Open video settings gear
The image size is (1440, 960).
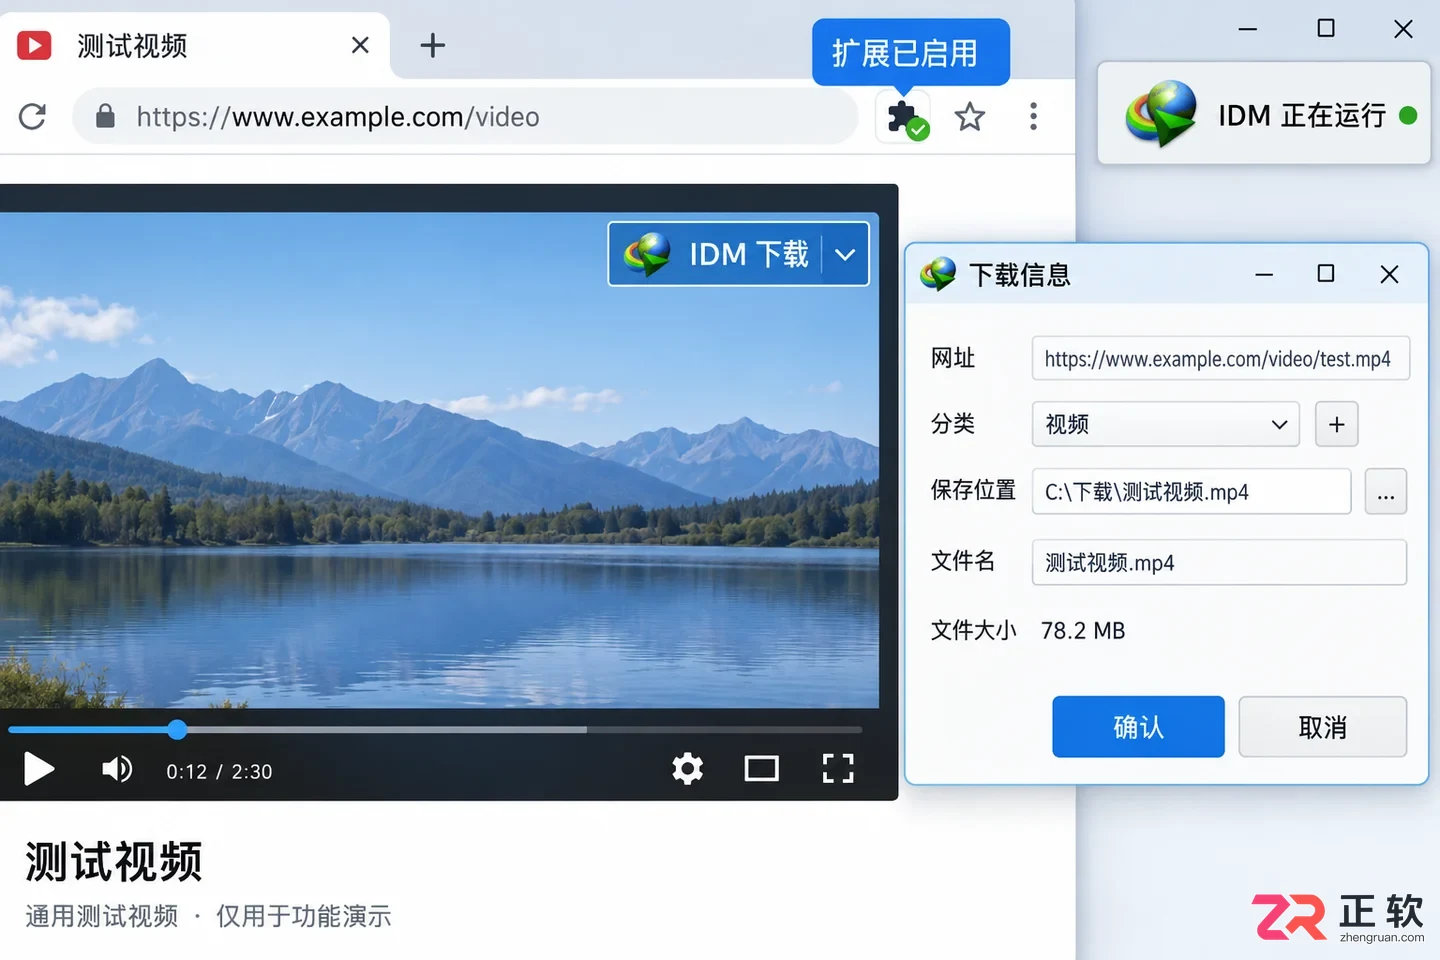(x=687, y=769)
